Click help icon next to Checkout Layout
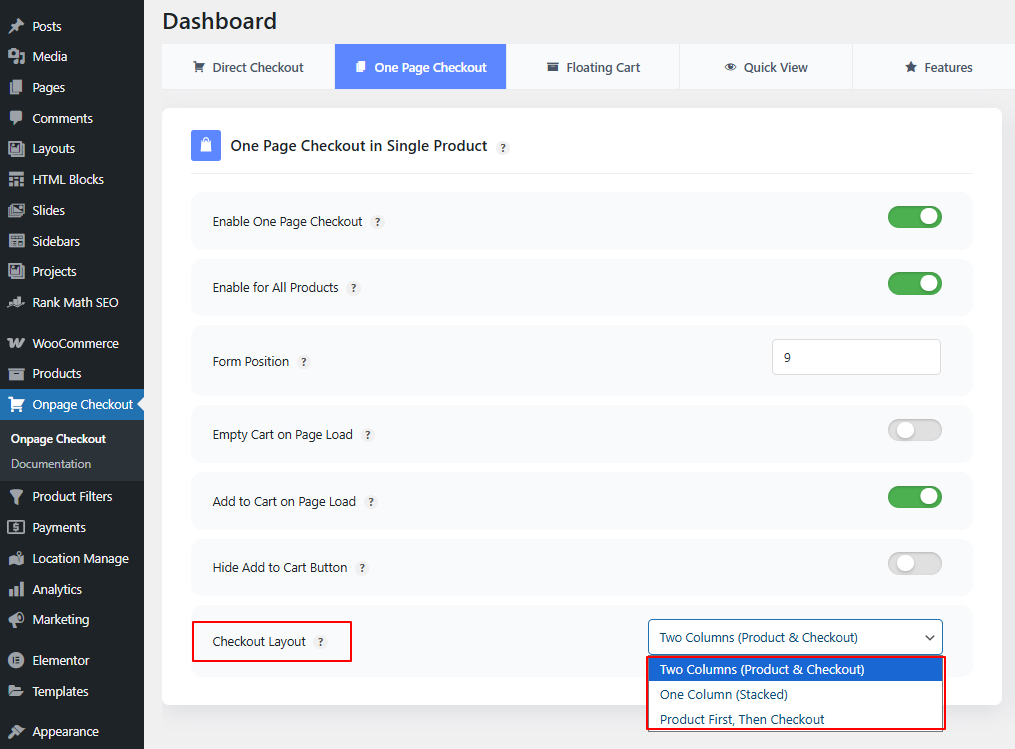The image size is (1015, 749). tap(321, 642)
